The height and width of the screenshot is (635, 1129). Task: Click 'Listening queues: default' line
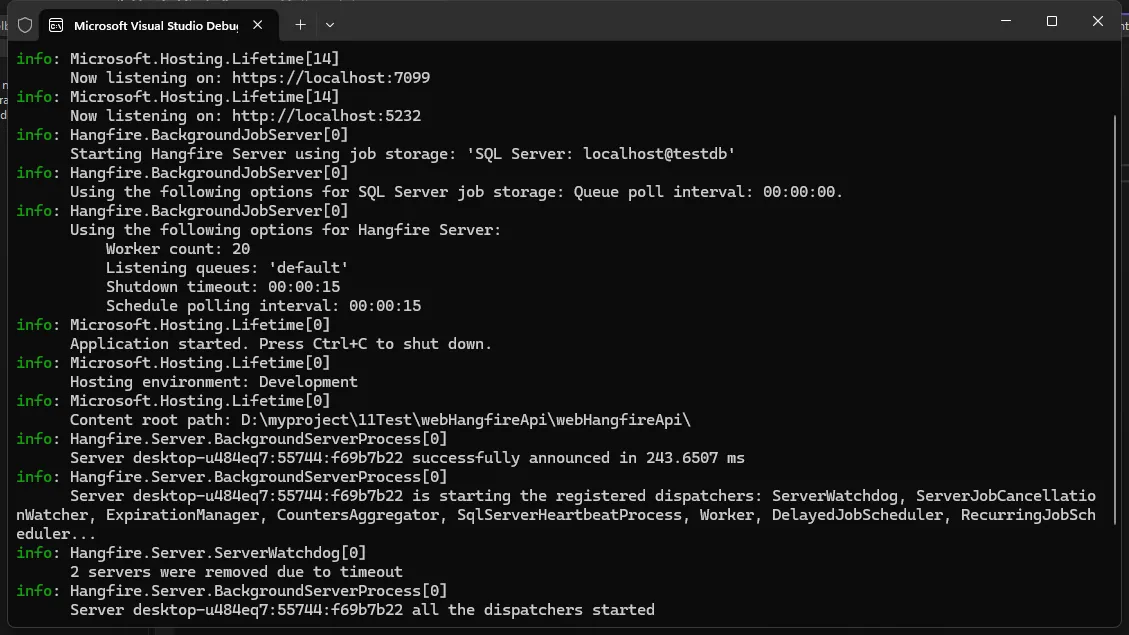pyautogui.click(x=227, y=268)
